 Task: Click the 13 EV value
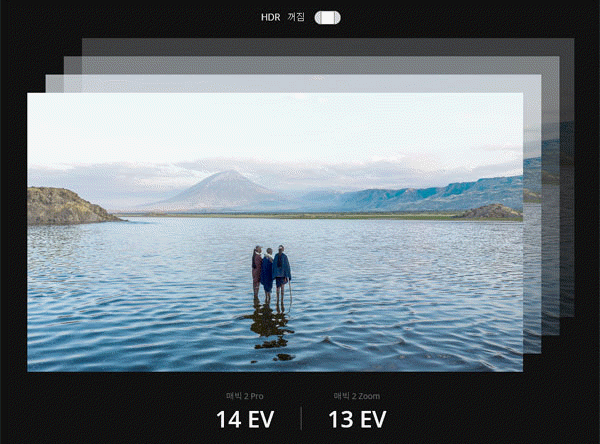point(357,420)
